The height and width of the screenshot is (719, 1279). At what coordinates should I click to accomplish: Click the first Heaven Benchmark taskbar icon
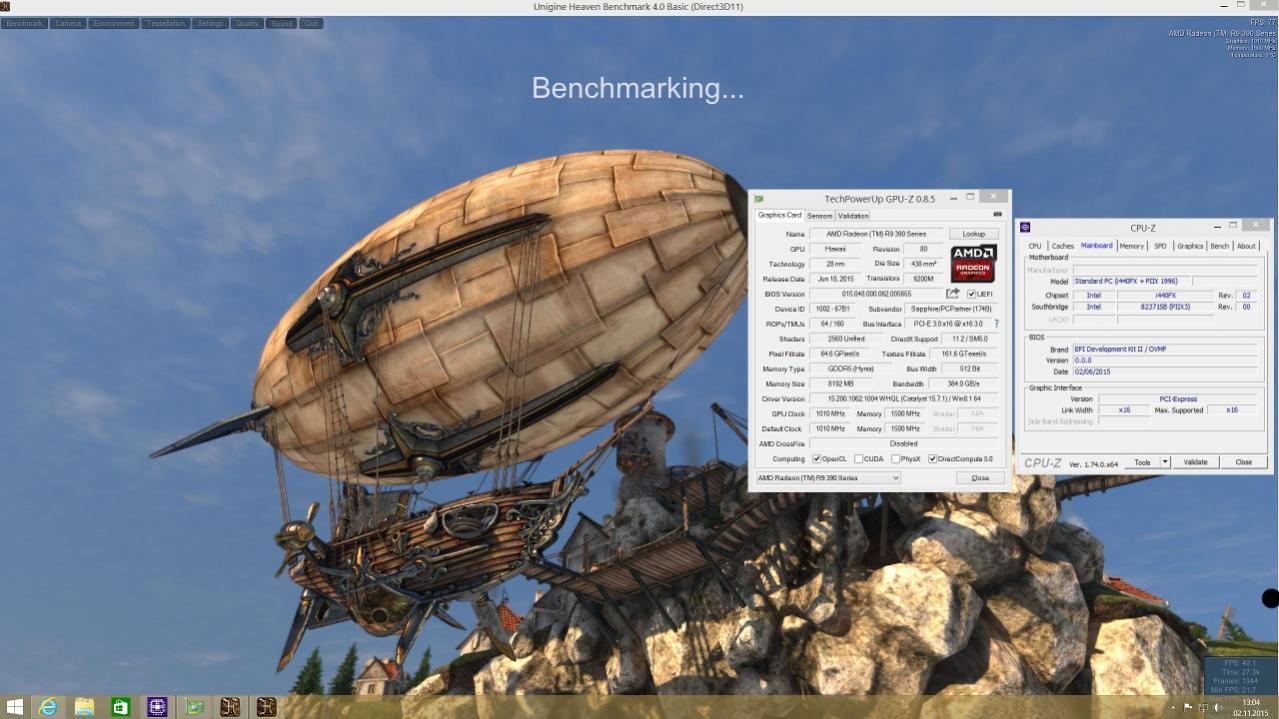[230, 707]
